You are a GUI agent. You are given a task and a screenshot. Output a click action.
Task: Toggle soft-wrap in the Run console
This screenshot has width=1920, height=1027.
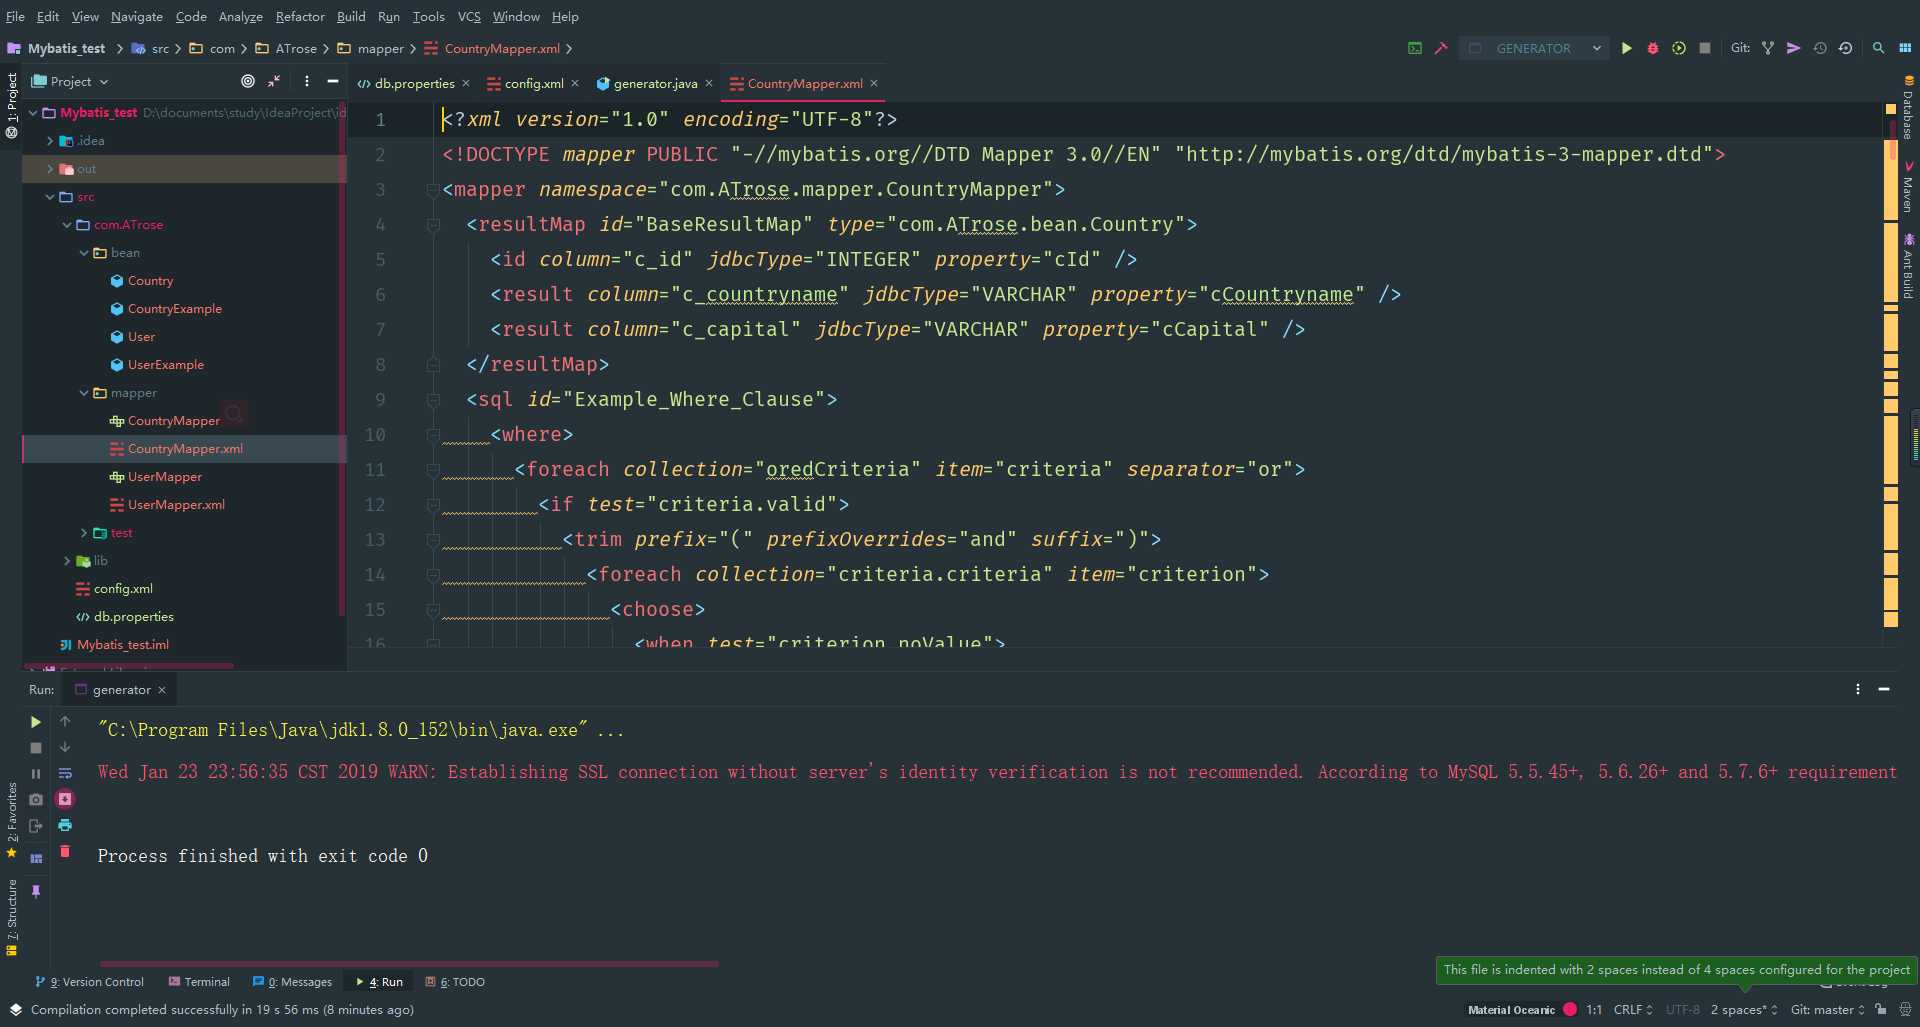pyautogui.click(x=65, y=773)
